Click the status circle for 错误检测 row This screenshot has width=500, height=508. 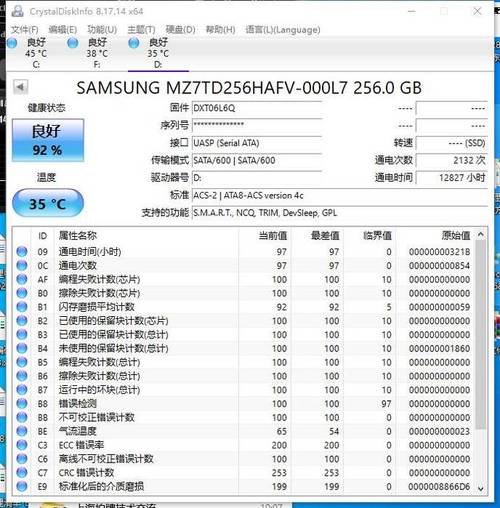click(22, 404)
